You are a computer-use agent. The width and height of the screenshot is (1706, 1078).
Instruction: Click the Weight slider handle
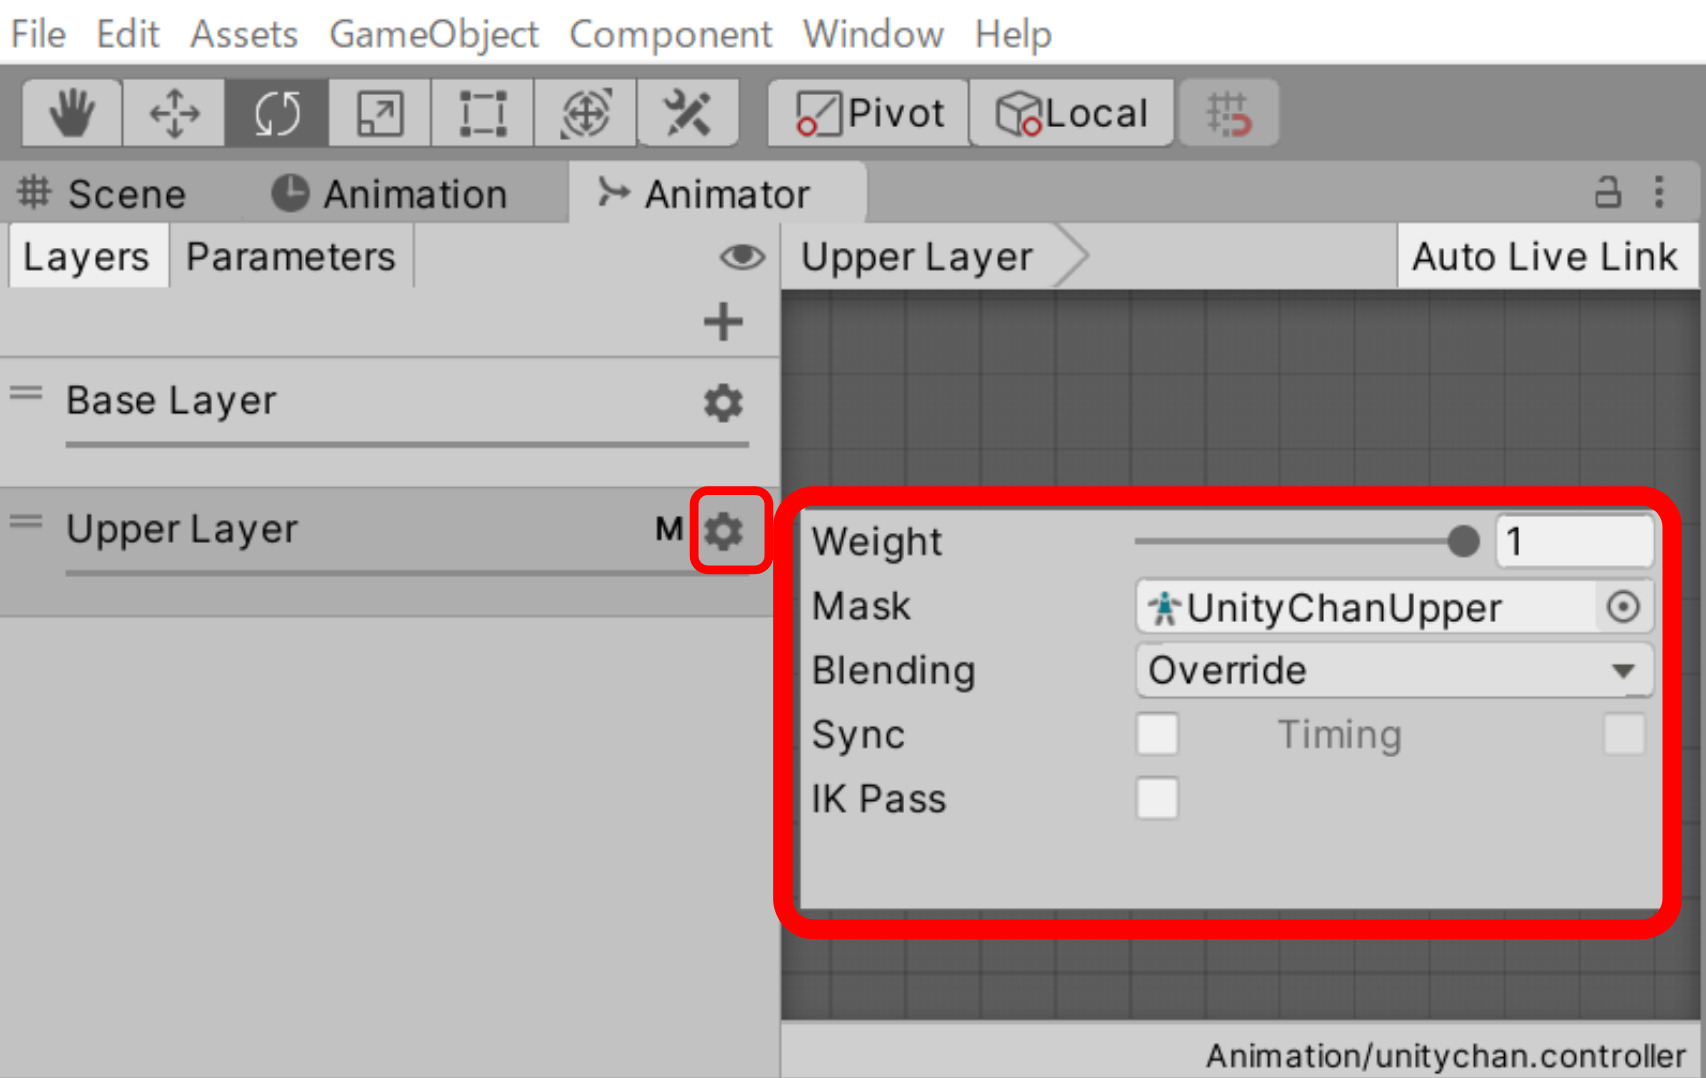(x=1463, y=541)
